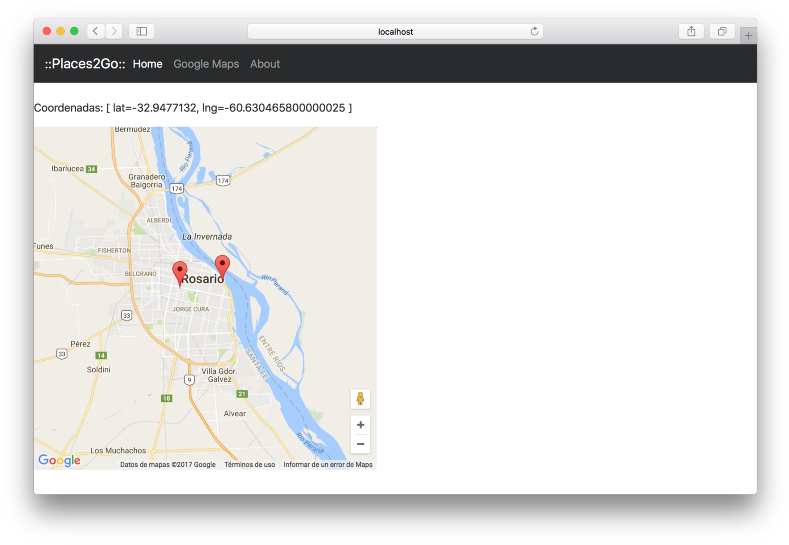The width and height of the screenshot is (789, 545).
Task: Click the Ibarlucea label on the map
Action: click(x=67, y=169)
